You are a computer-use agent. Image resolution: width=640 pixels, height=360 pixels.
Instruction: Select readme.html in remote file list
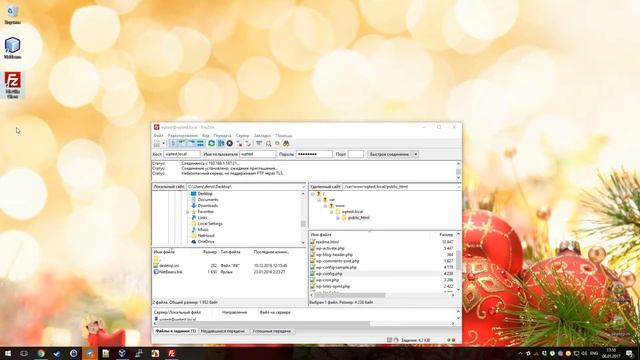click(x=327, y=242)
